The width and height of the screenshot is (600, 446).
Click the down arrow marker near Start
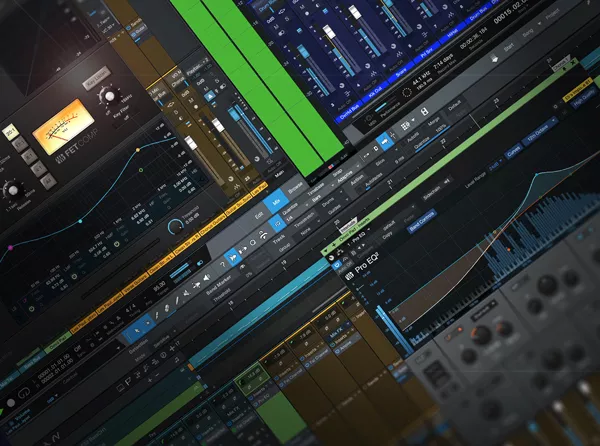click(496, 57)
